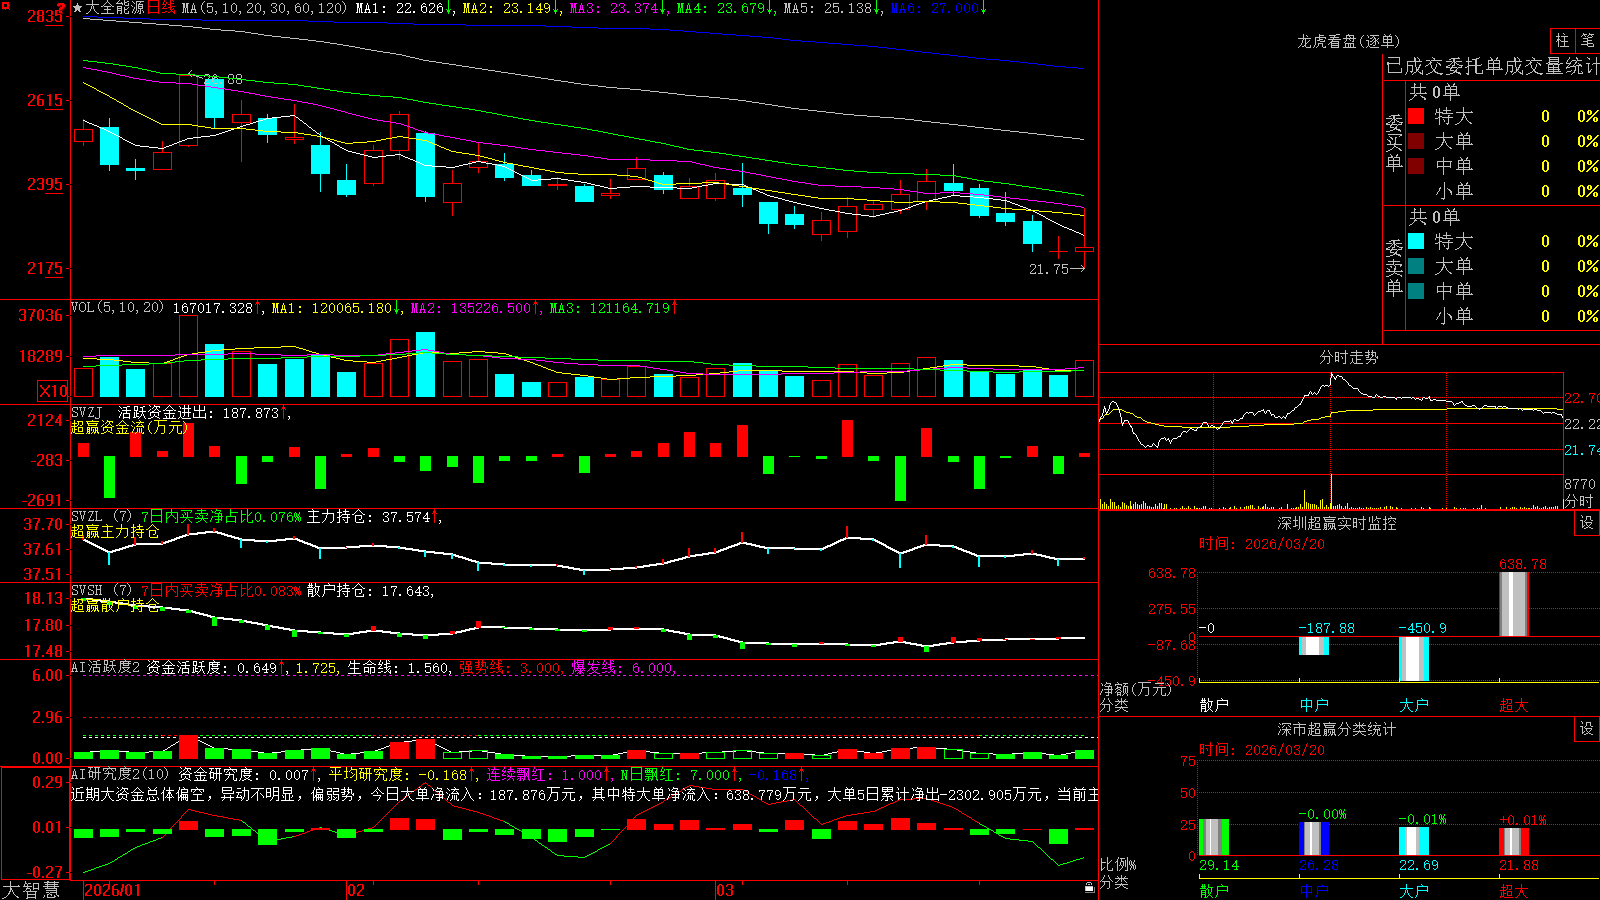The image size is (1600, 900).
Task: Click the SVZL (7) indicator name
Action: (x=101, y=516)
